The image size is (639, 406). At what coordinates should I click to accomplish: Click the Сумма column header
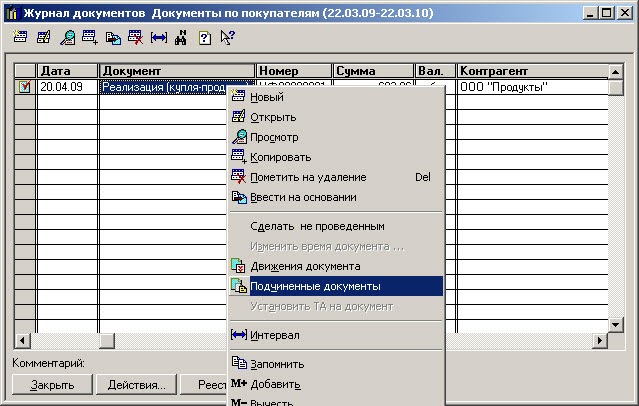coord(373,71)
